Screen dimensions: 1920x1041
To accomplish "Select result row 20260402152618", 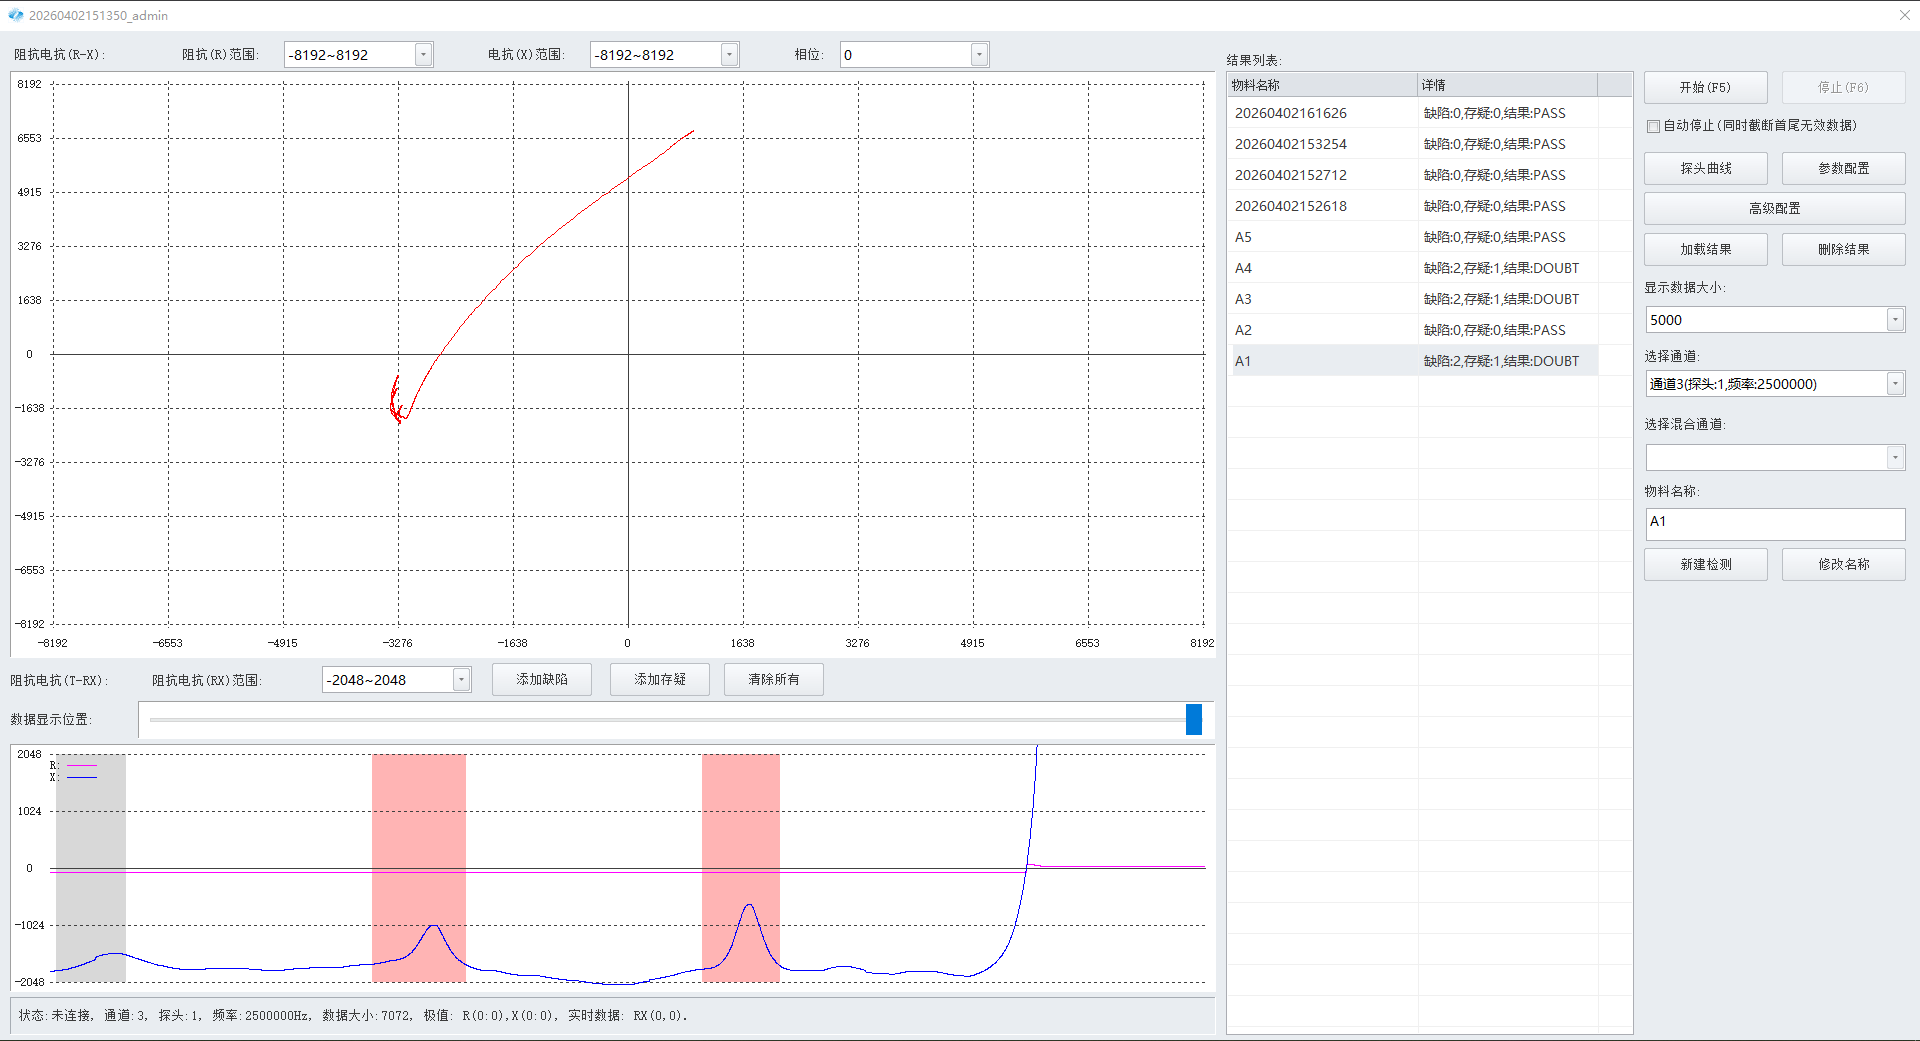I will [1414, 206].
